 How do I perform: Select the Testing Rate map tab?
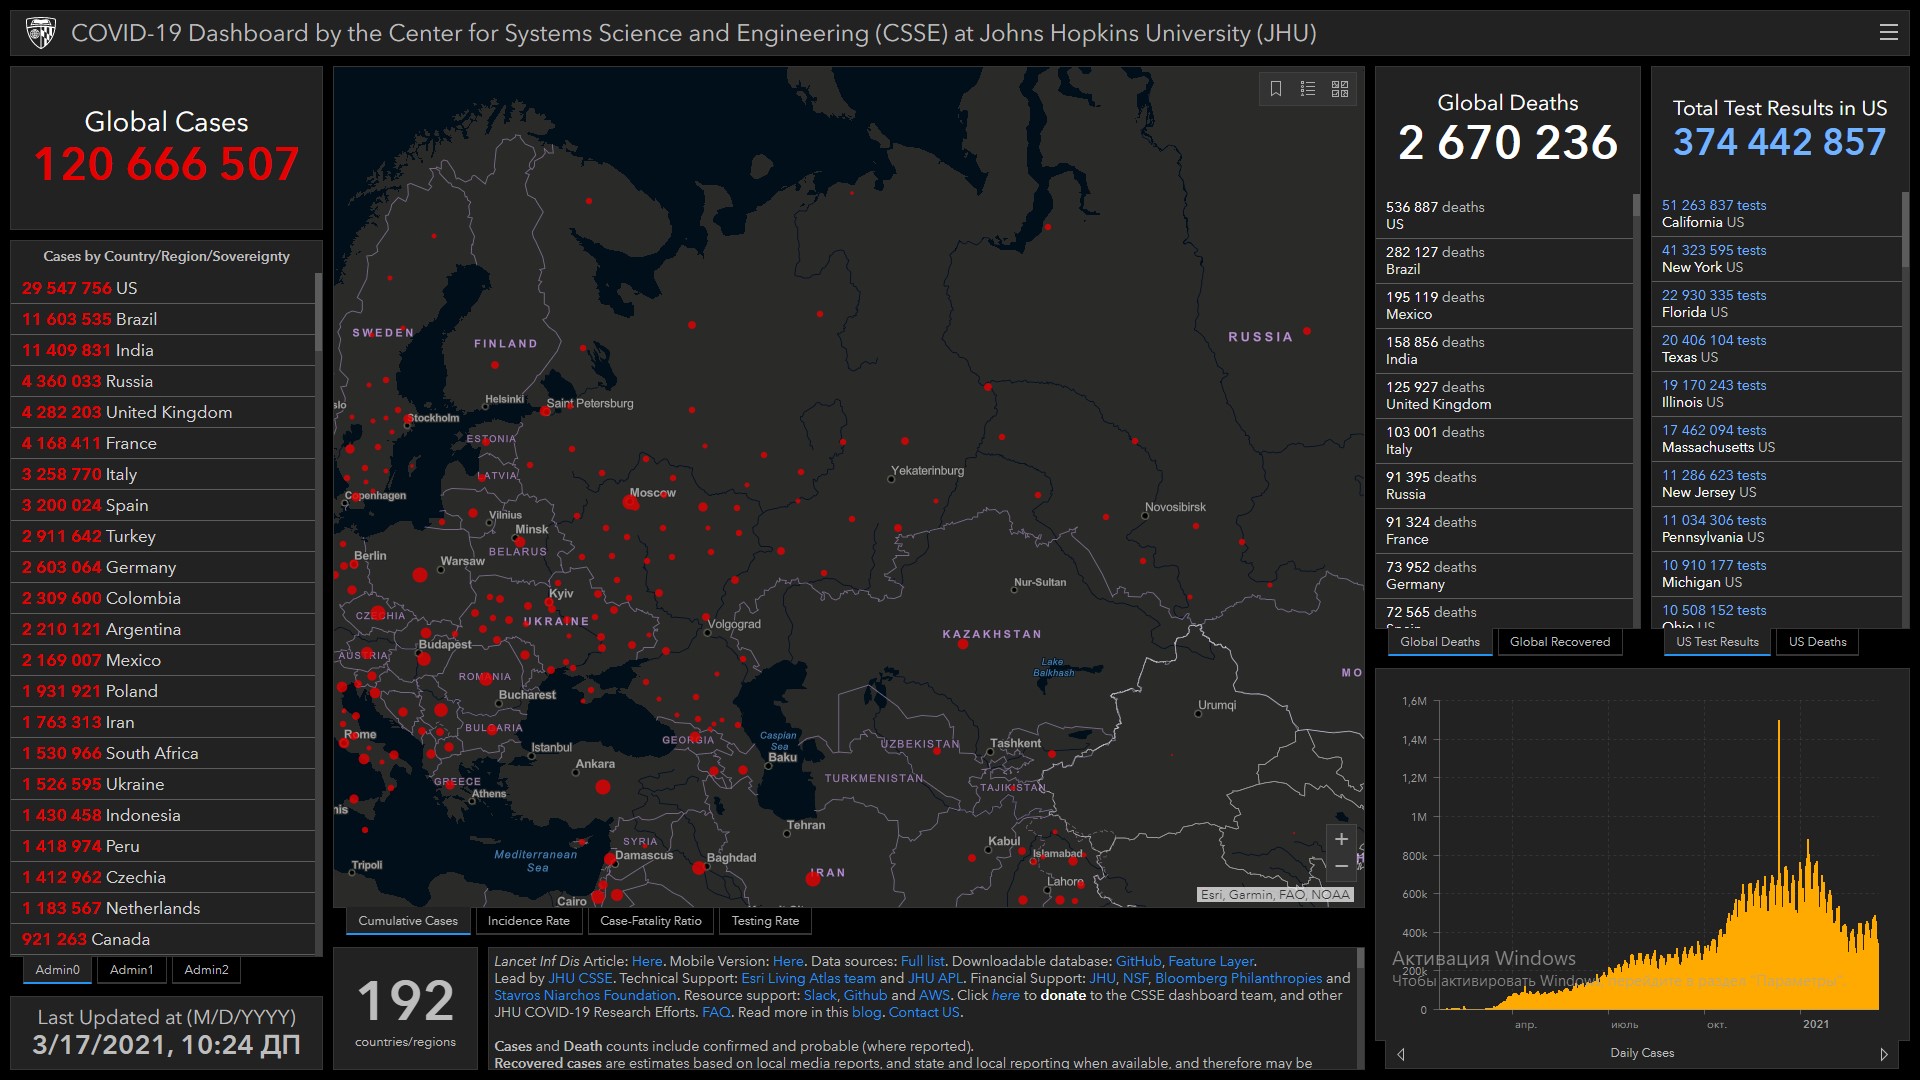(x=765, y=921)
